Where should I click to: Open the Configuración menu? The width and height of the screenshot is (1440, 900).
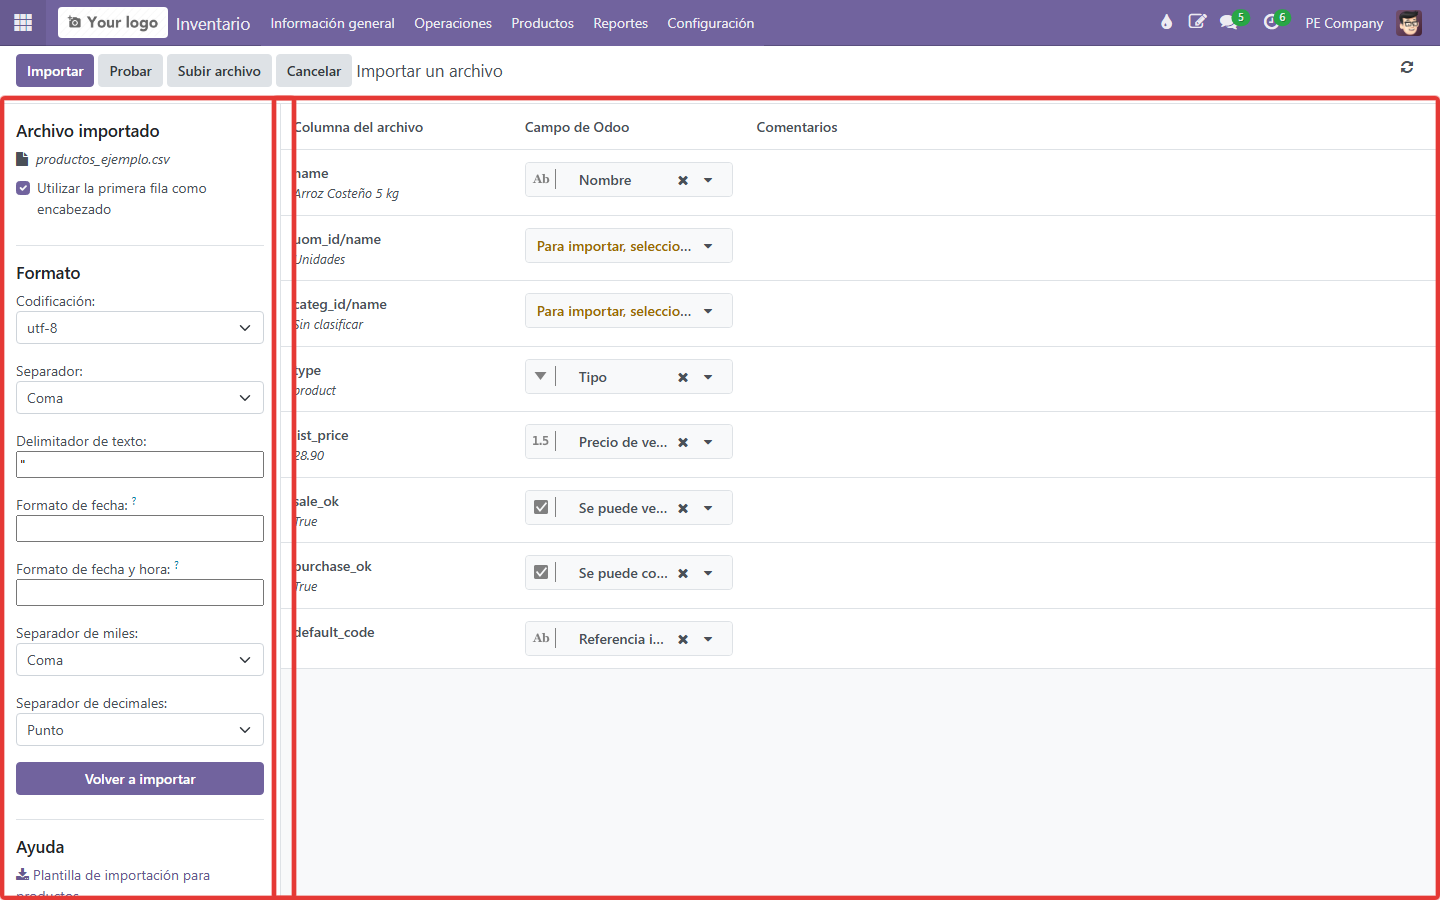coord(711,23)
